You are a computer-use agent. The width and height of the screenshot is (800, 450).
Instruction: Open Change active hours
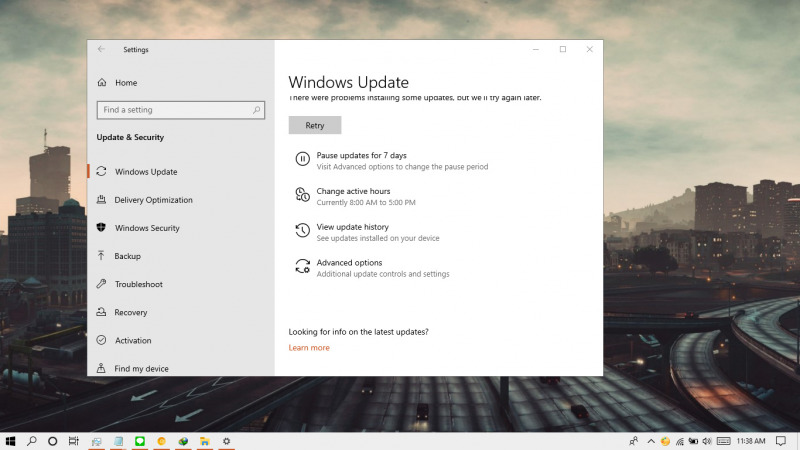[x=353, y=191]
